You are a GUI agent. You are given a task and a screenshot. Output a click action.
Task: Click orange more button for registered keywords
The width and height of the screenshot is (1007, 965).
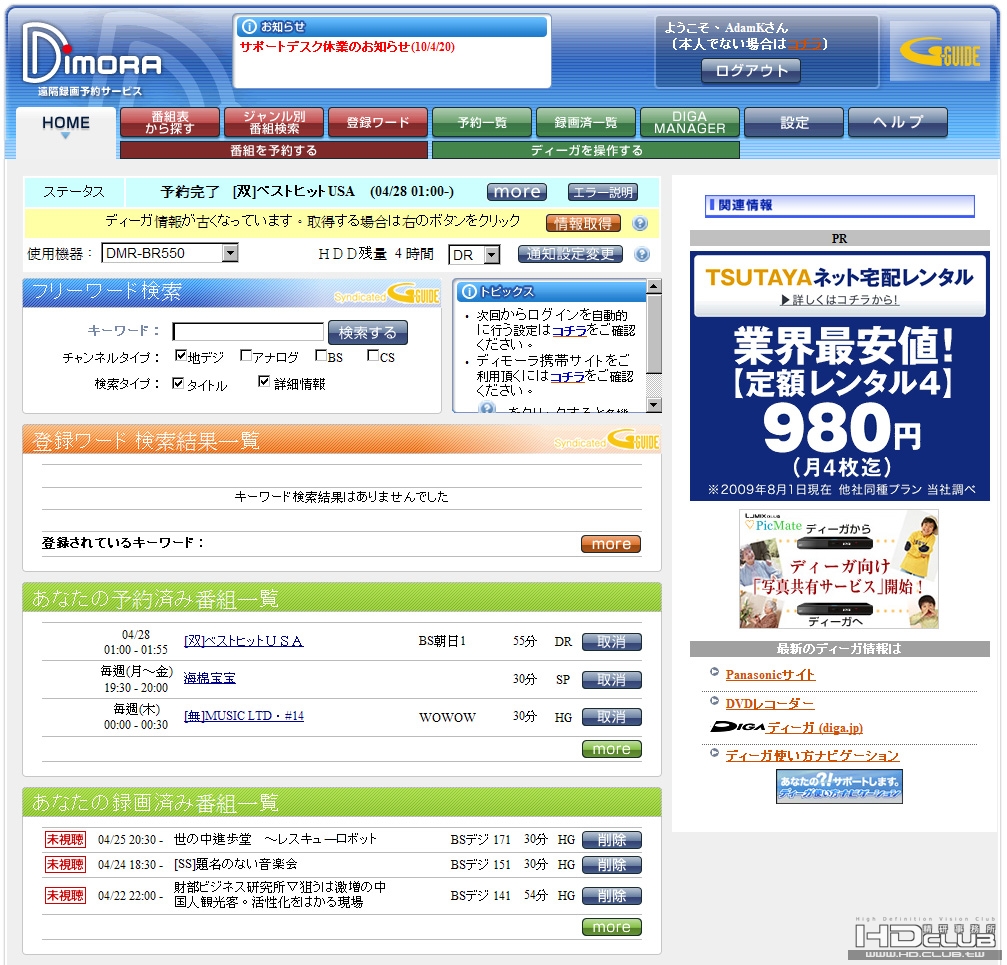click(611, 544)
